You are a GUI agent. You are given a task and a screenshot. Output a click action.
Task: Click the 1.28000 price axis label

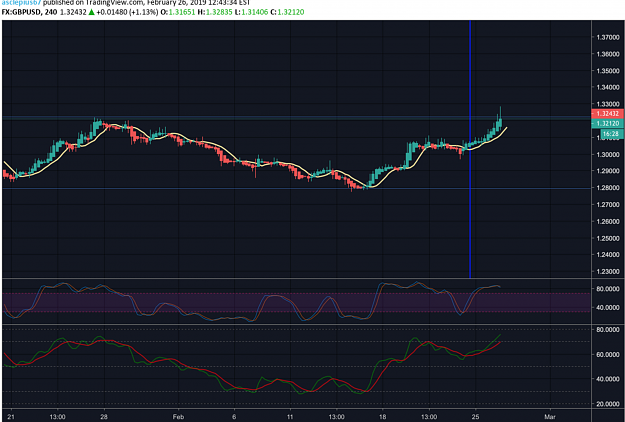(607, 188)
